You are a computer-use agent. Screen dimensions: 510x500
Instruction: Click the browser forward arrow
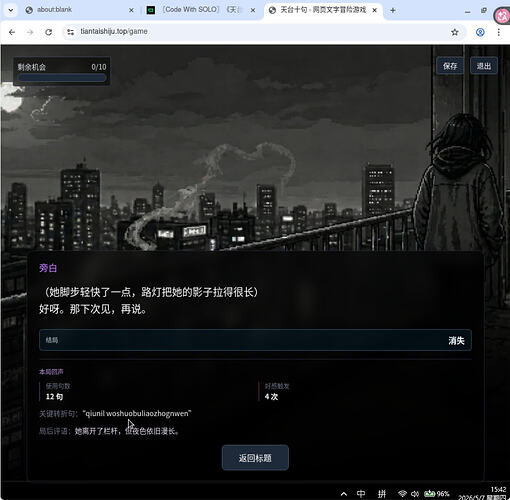click(x=30, y=32)
